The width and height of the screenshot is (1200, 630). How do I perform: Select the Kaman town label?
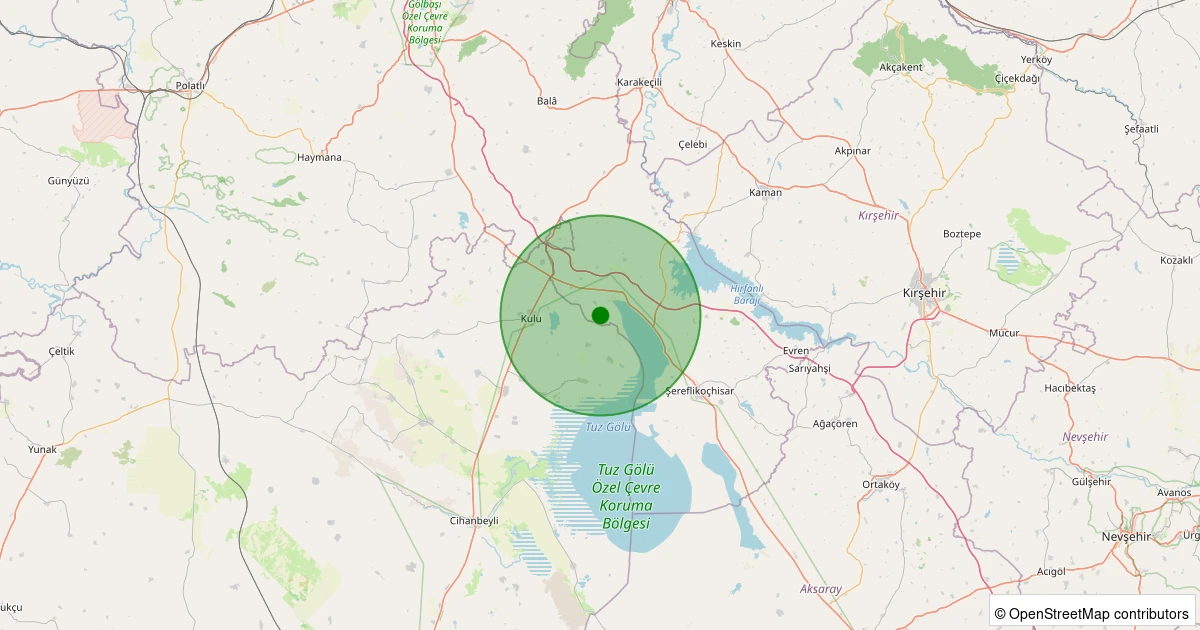[x=765, y=192]
